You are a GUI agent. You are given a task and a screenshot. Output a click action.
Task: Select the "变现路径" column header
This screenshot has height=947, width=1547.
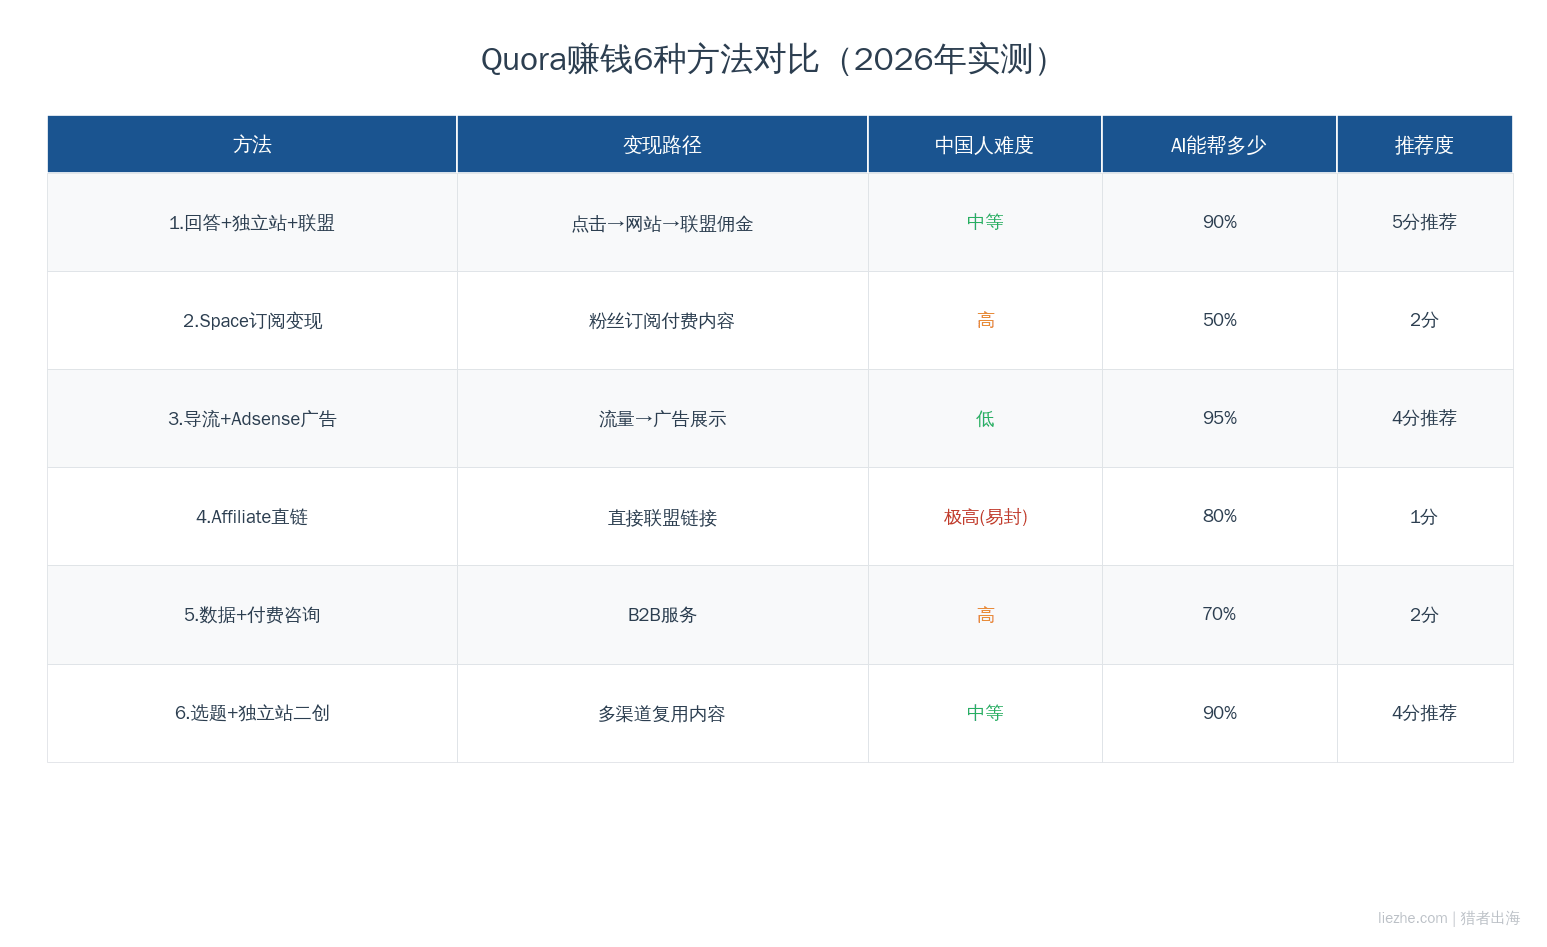(x=662, y=145)
